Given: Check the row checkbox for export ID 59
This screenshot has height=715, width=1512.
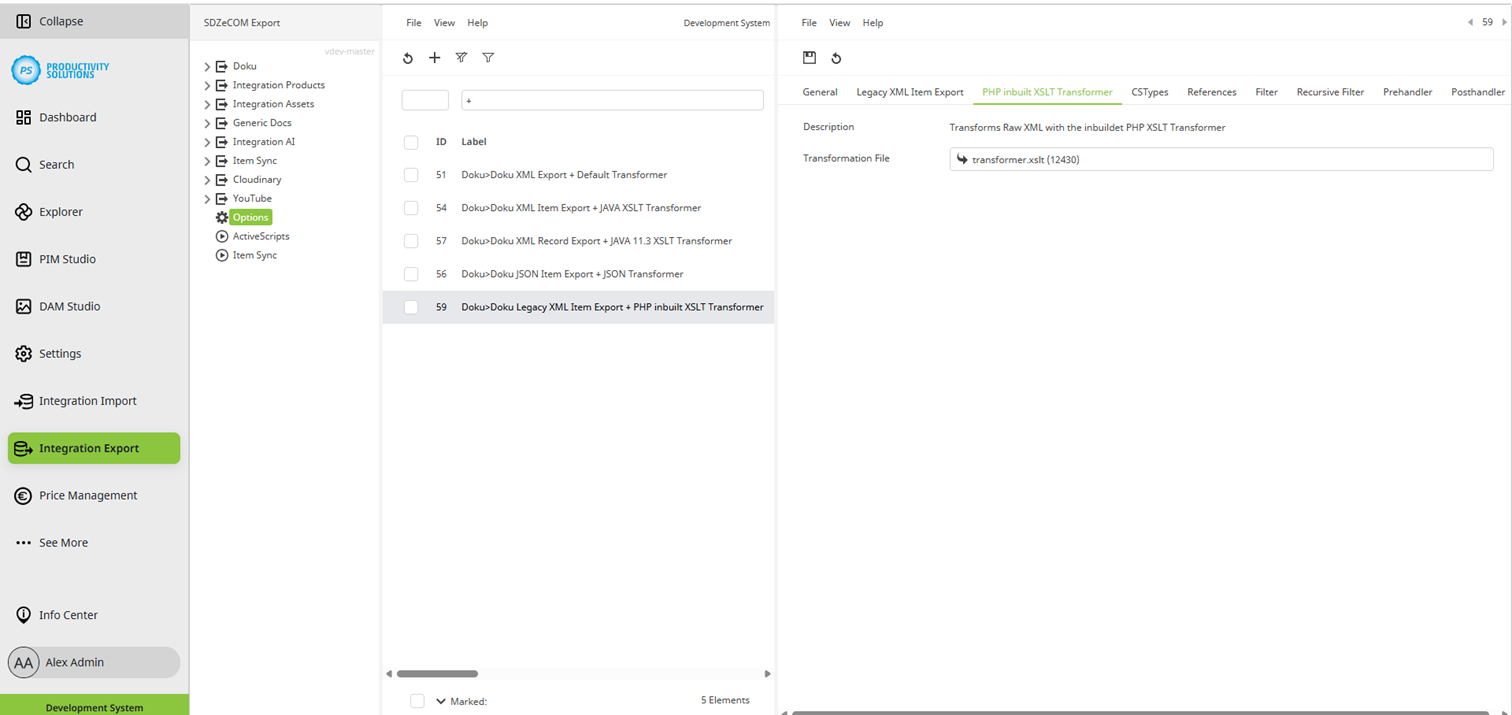Looking at the screenshot, I should pyautogui.click(x=410, y=307).
